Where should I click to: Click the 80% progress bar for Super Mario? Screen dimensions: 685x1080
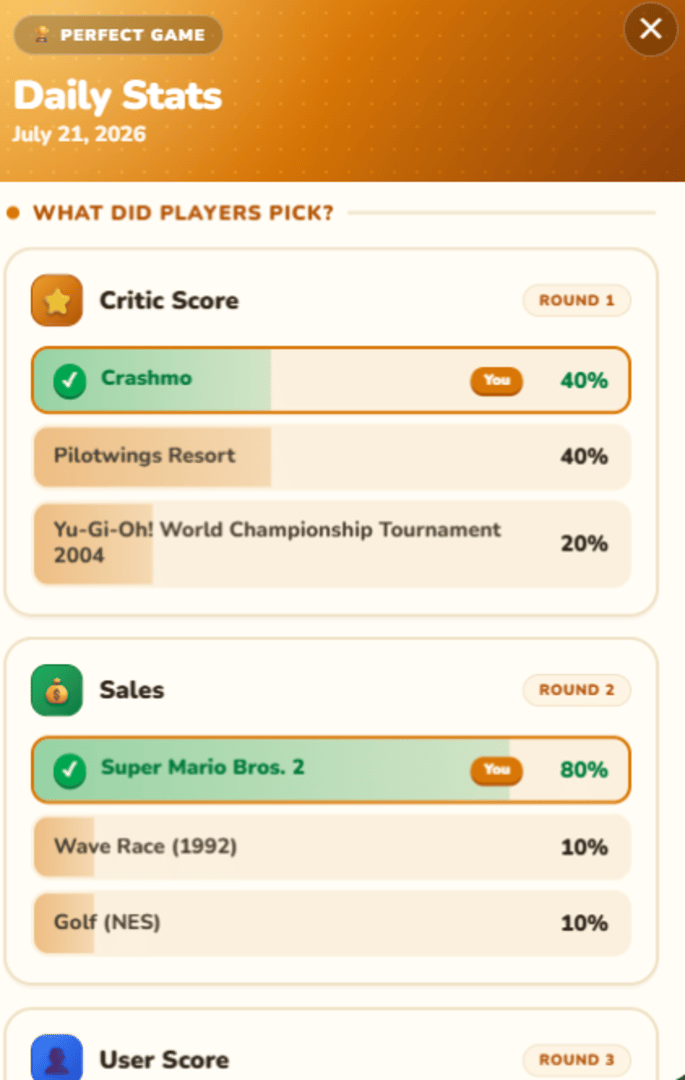tap(331, 770)
